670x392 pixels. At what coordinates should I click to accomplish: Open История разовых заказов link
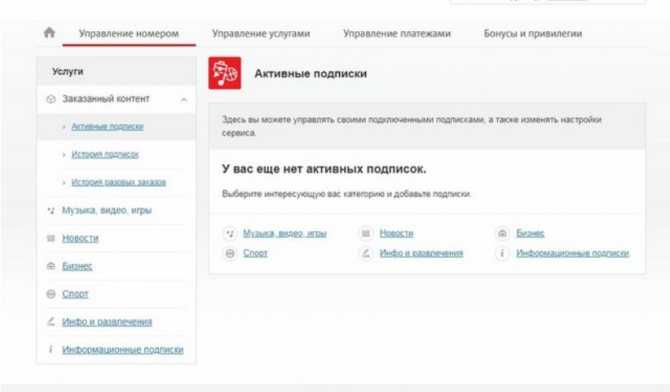(118, 182)
